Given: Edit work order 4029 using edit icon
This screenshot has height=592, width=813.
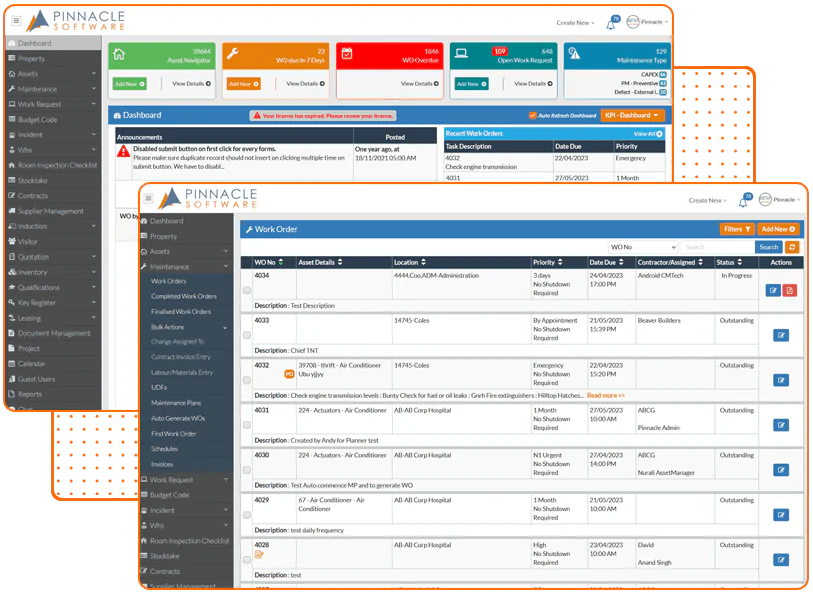Looking at the screenshot, I should point(781,515).
